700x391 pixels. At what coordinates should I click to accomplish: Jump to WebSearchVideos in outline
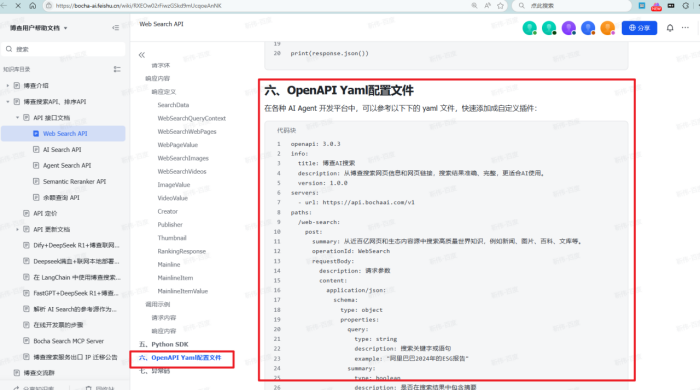[x=182, y=171]
